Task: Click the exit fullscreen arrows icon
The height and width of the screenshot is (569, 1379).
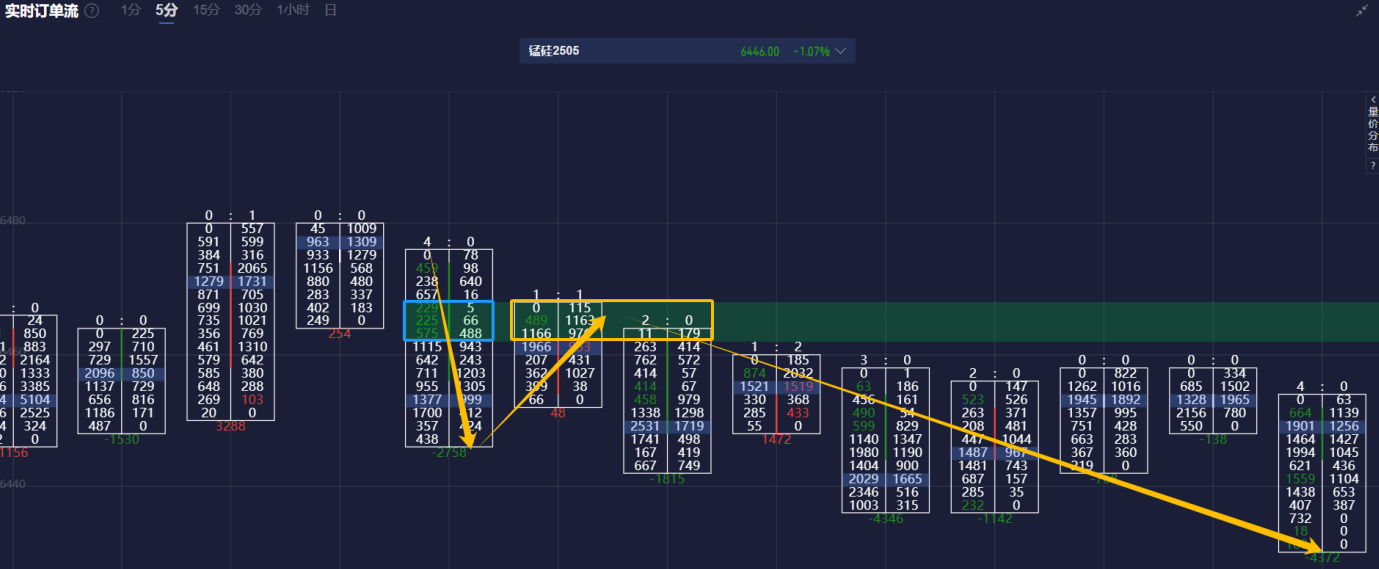Action: coord(1362,10)
